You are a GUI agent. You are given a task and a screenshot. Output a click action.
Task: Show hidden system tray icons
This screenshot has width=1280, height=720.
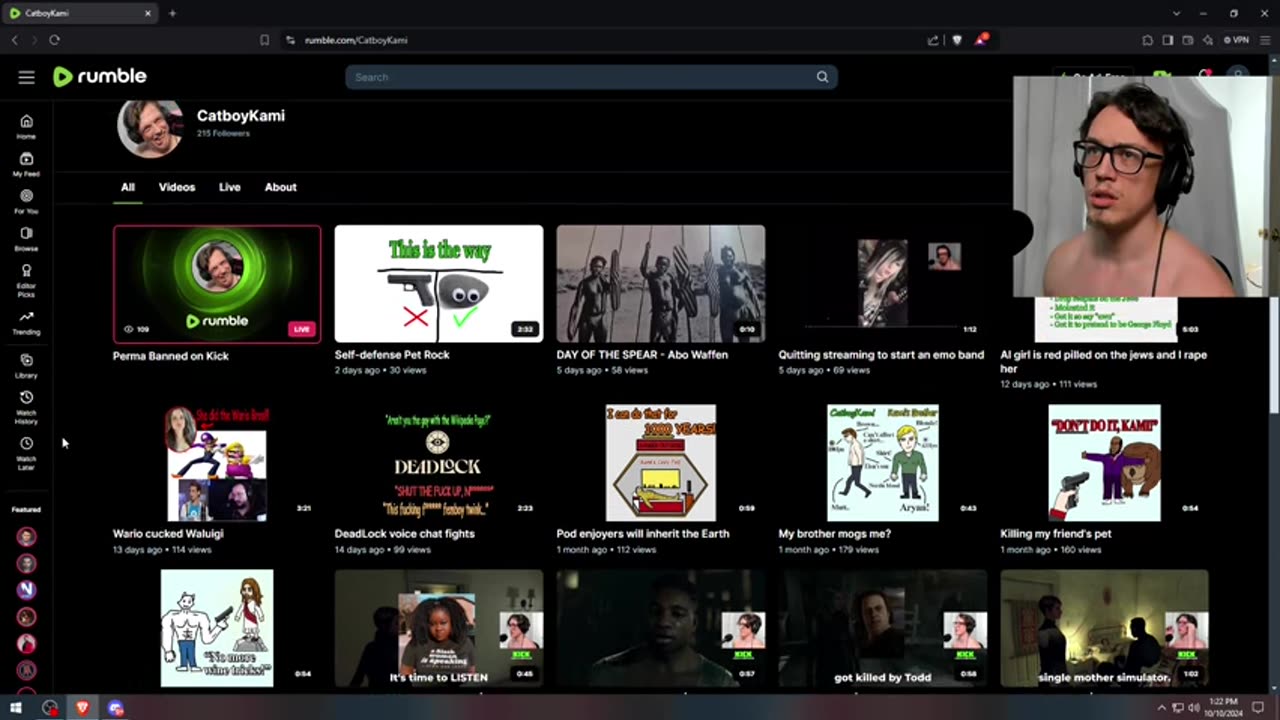click(1162, 708)
